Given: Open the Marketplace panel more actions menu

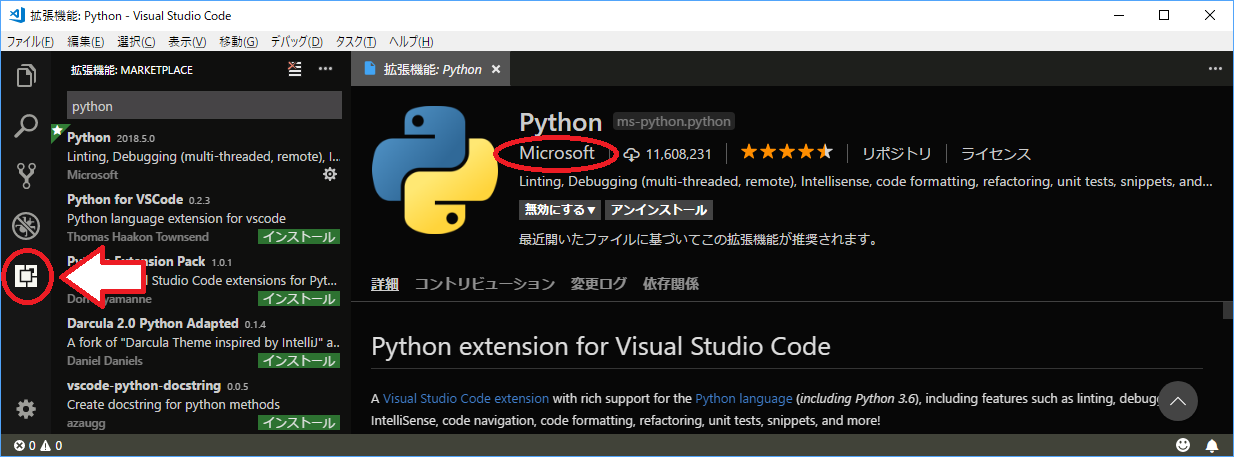Looking at the screenshot, I should click(x=325, y=69).
